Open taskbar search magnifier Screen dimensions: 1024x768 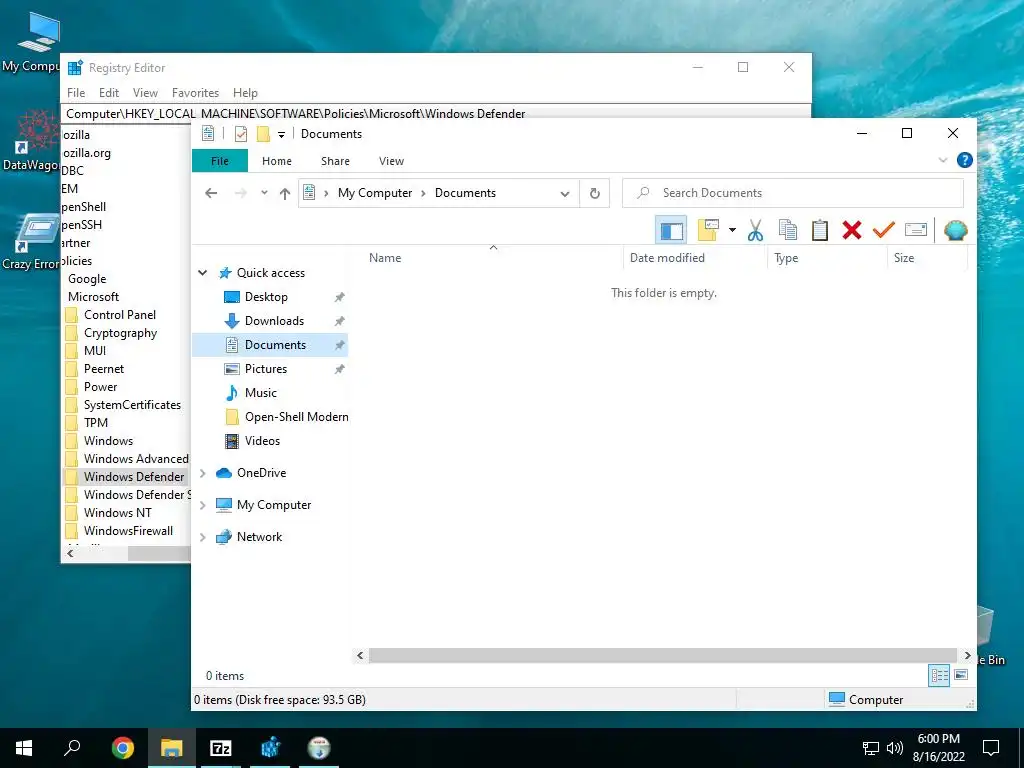tap(72, 748)
